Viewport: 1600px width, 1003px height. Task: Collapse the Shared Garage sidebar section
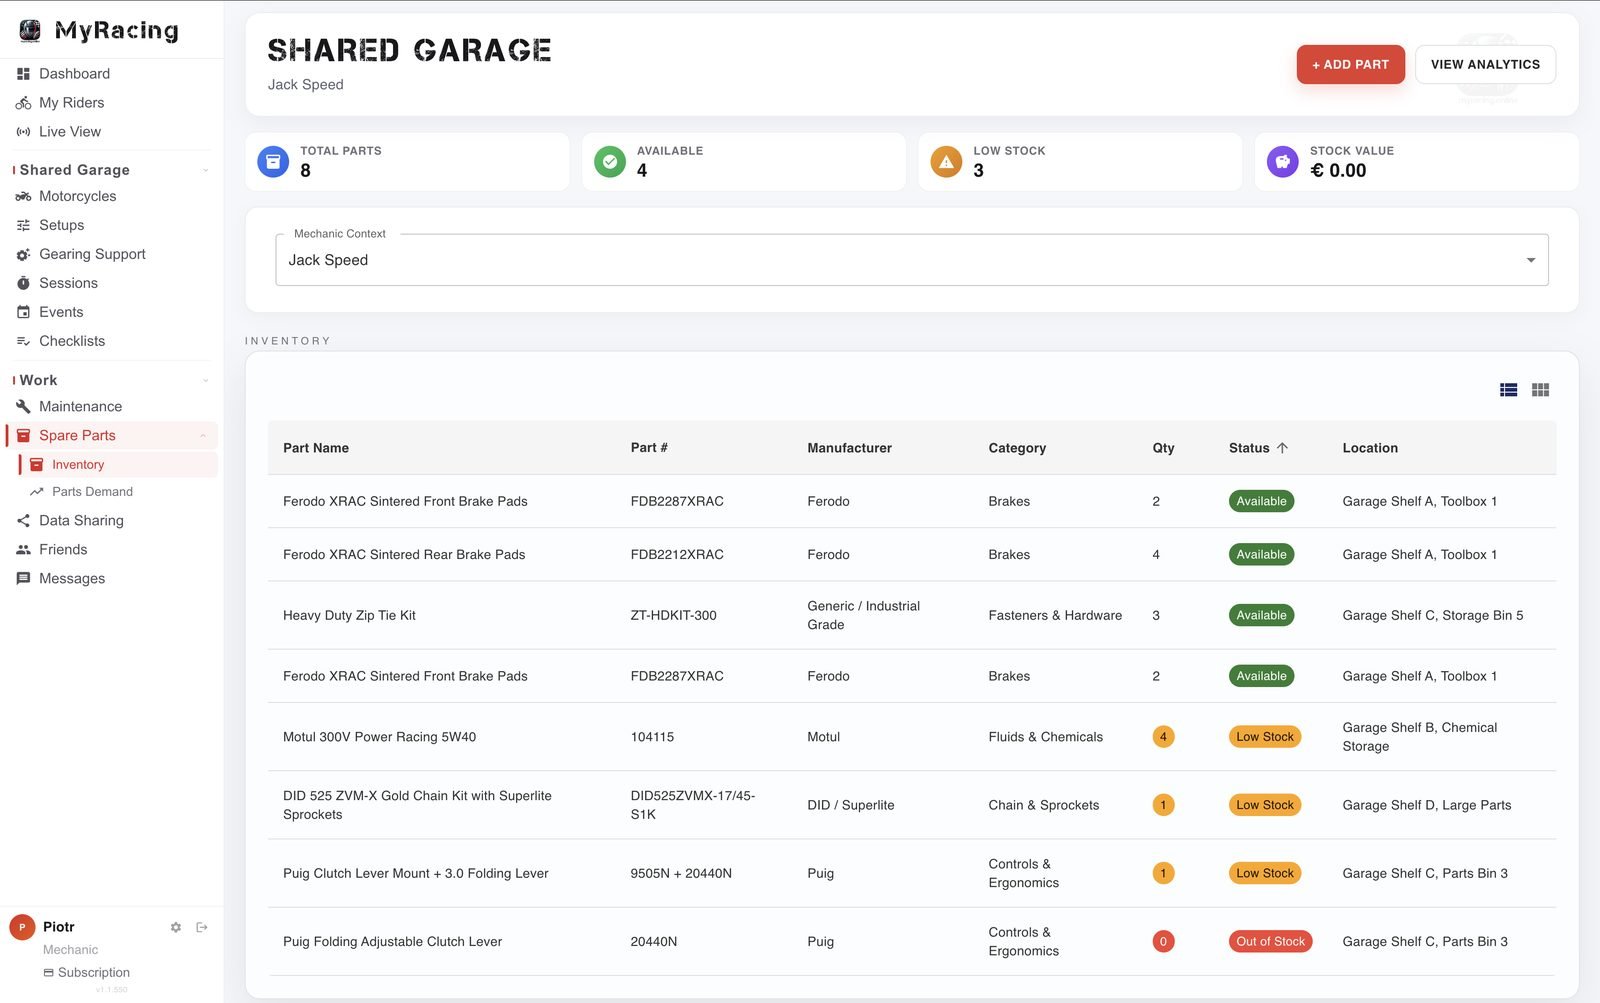[x=205, y=170]
